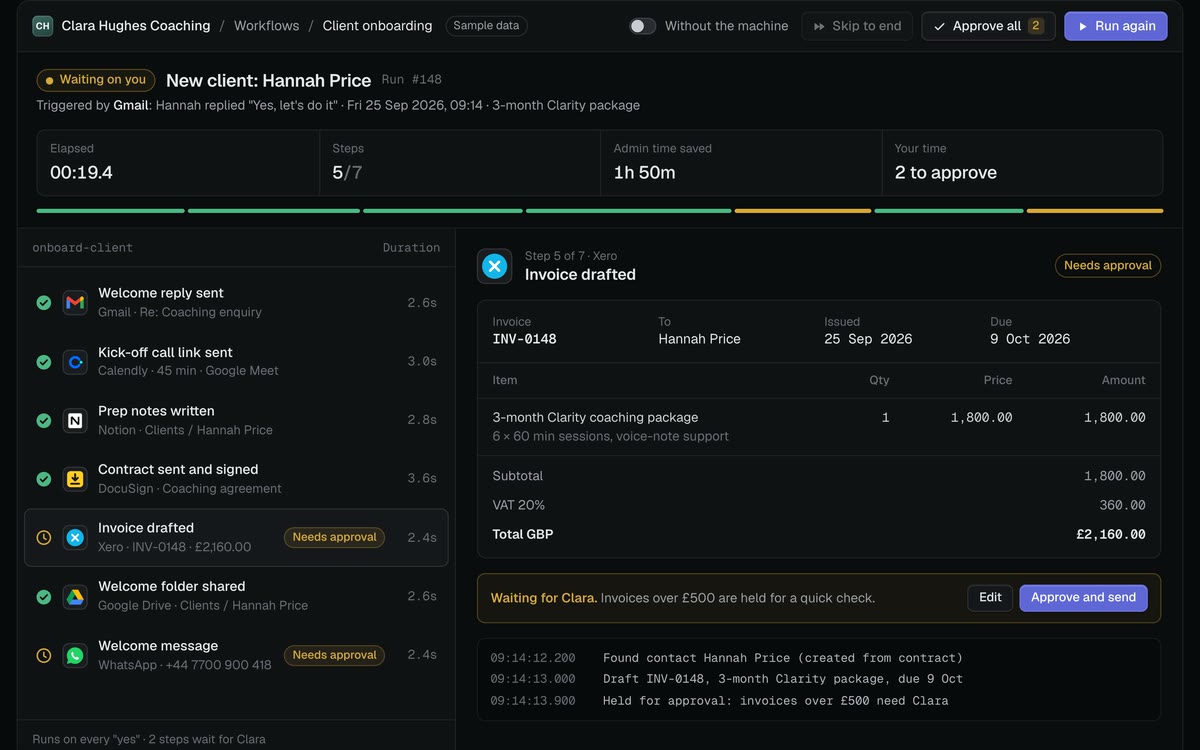Open the Client onboarding breadcrumb
Screen dimensions: 1200x750
point(377,26)
